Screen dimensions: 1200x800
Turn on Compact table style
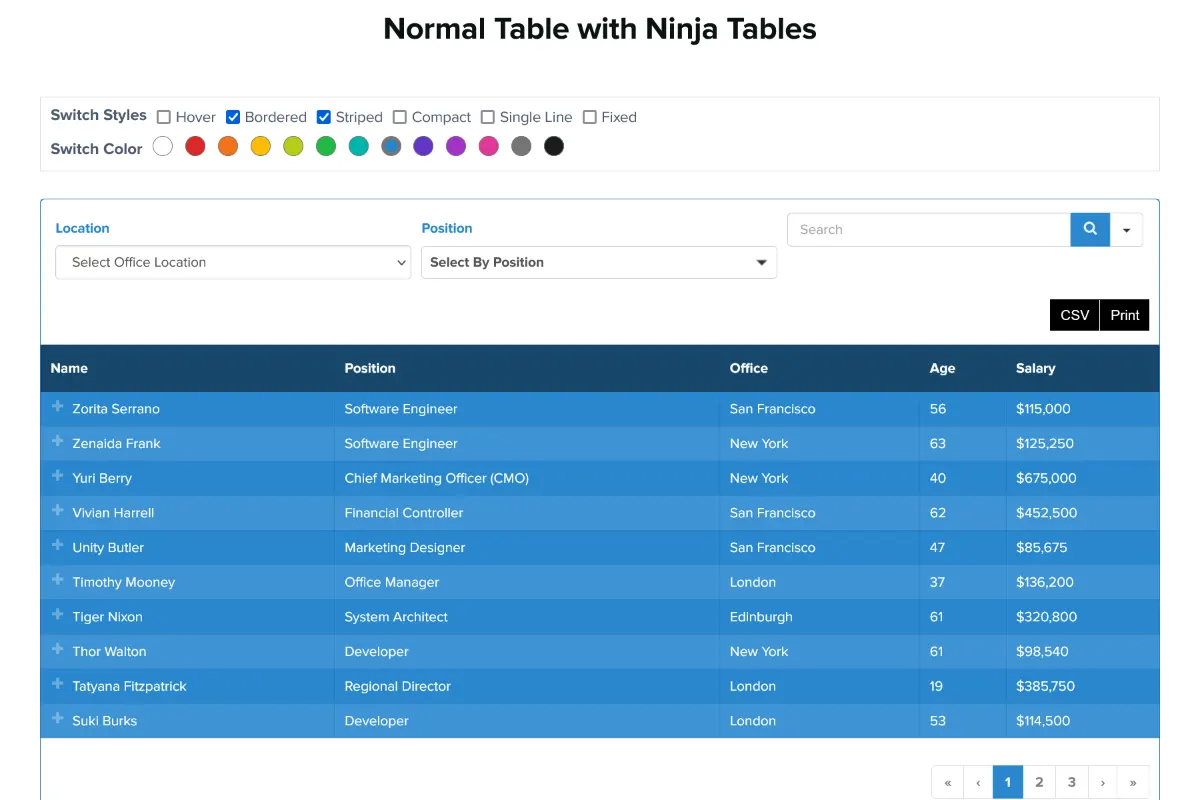(x=400, y=117)
